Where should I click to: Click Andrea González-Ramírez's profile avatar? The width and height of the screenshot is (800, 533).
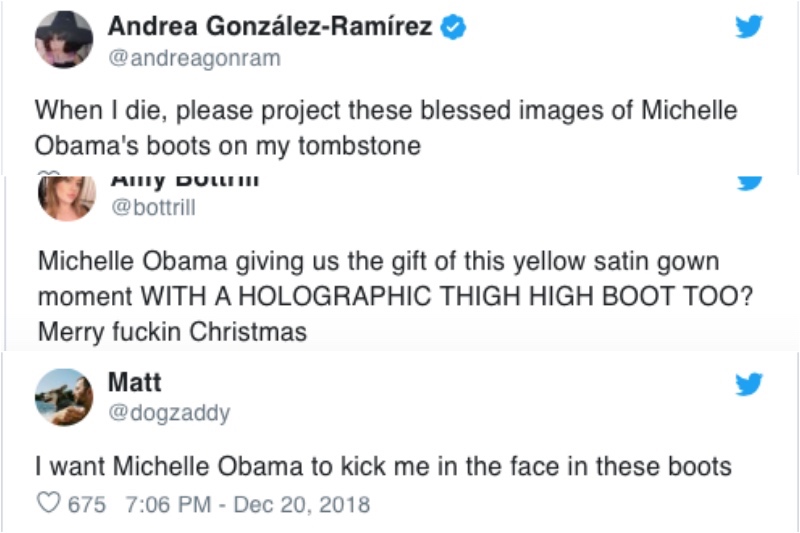(x=64, y=43)
